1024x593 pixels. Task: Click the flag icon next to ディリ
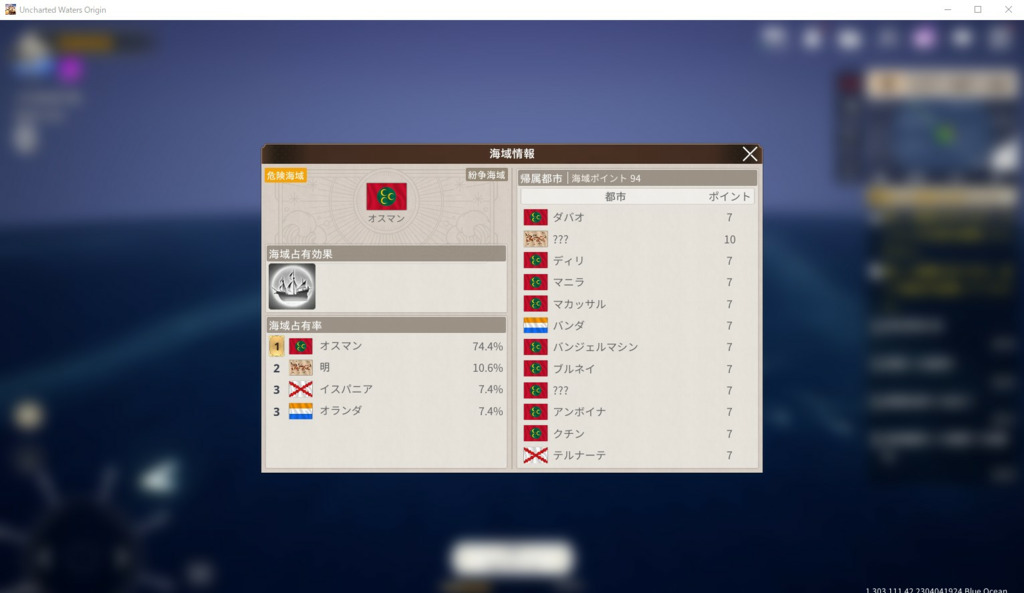click(536, 261)
